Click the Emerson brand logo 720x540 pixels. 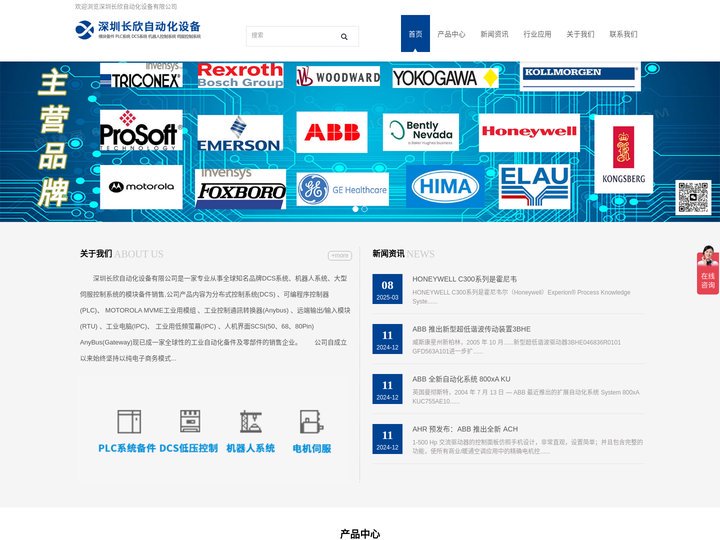pos(240,133)
